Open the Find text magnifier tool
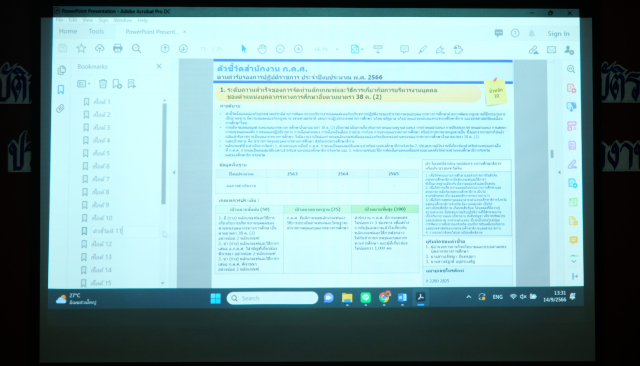640x366 pixels. [x=136, y=49]
